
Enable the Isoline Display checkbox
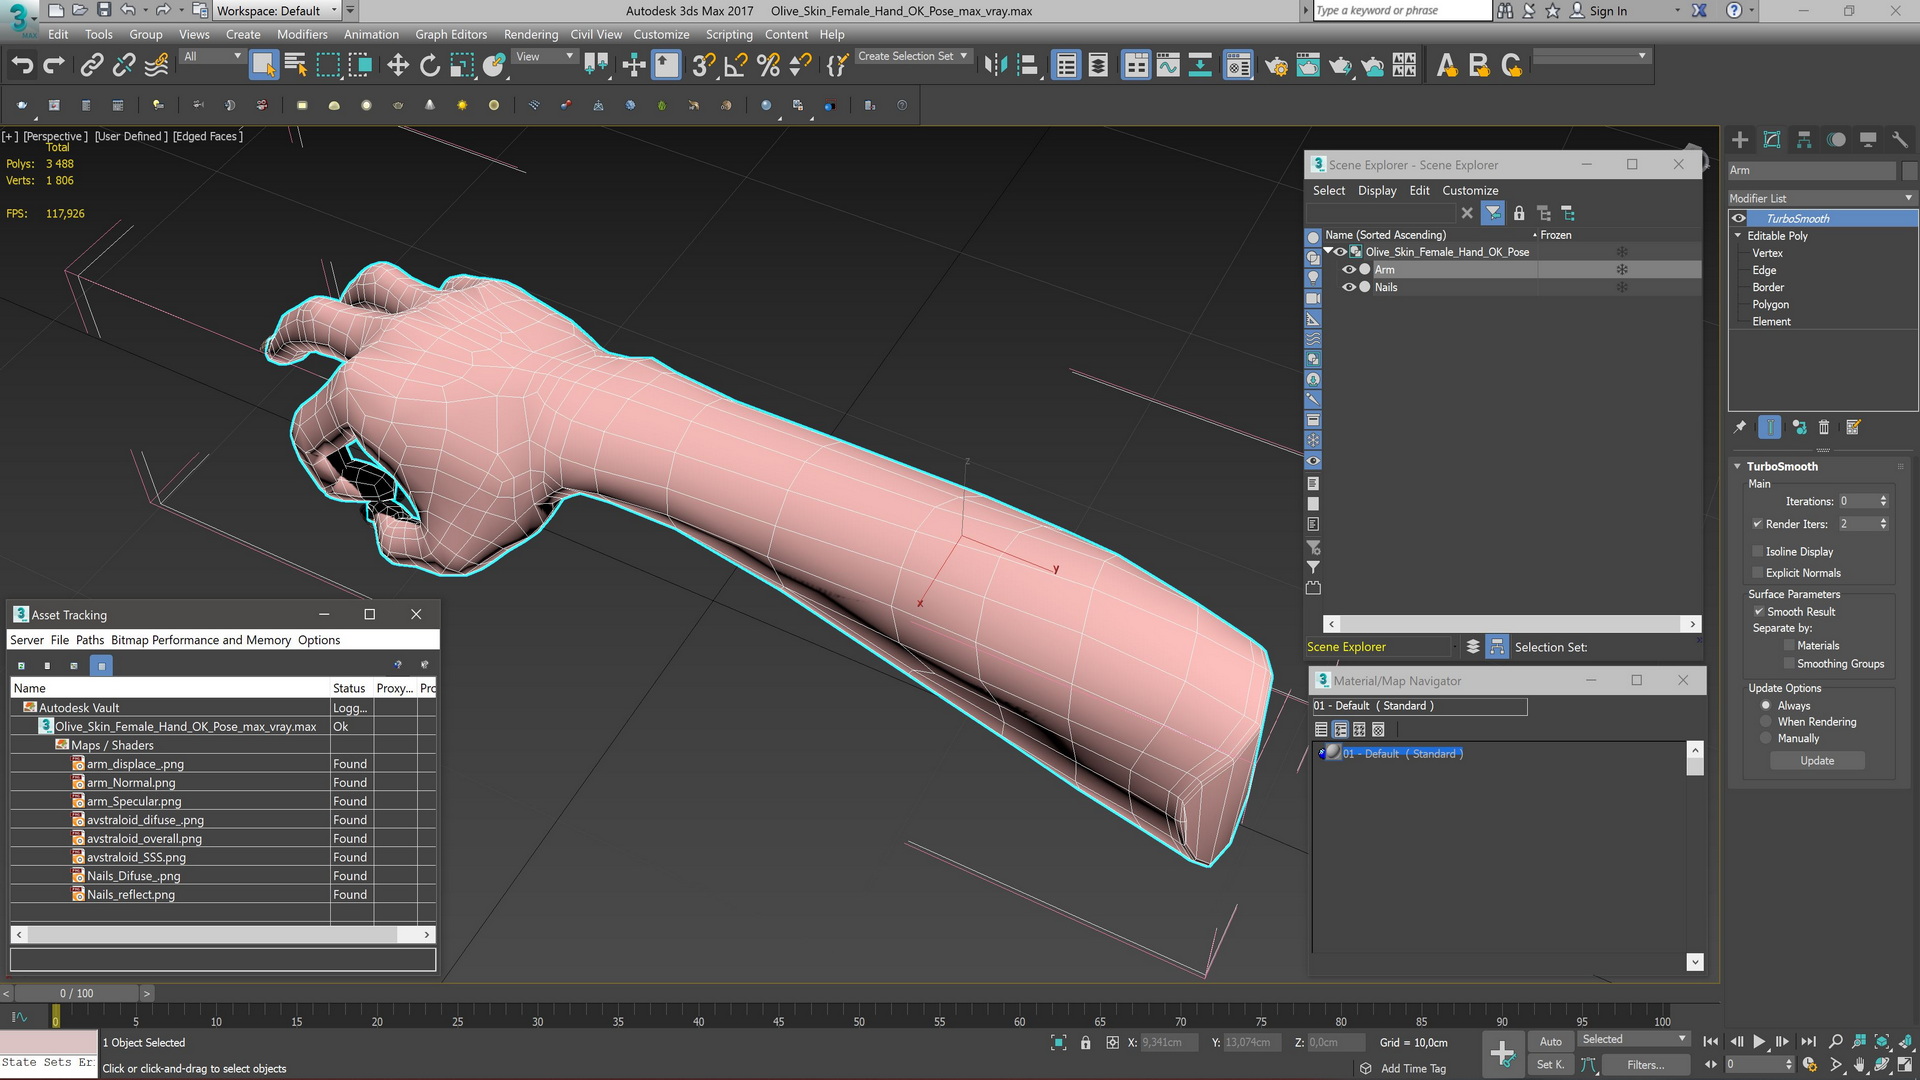point(1757,551)
